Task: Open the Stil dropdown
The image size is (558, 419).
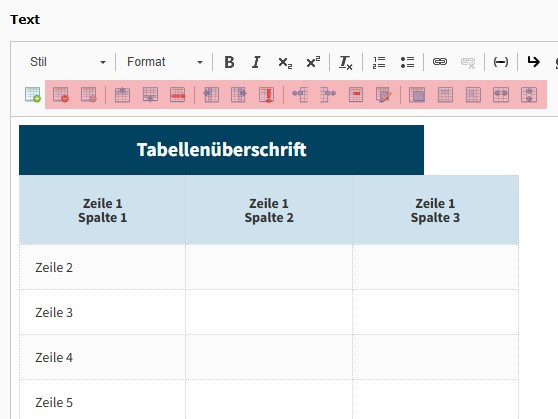Action: click(68, 62)
